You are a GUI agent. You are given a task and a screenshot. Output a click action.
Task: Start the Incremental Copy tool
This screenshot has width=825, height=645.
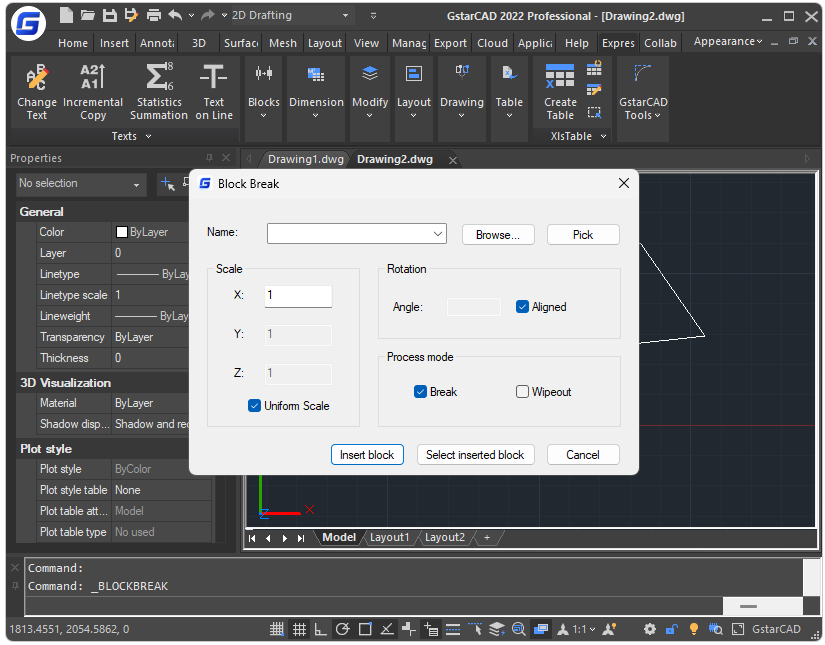click(93, 93)
